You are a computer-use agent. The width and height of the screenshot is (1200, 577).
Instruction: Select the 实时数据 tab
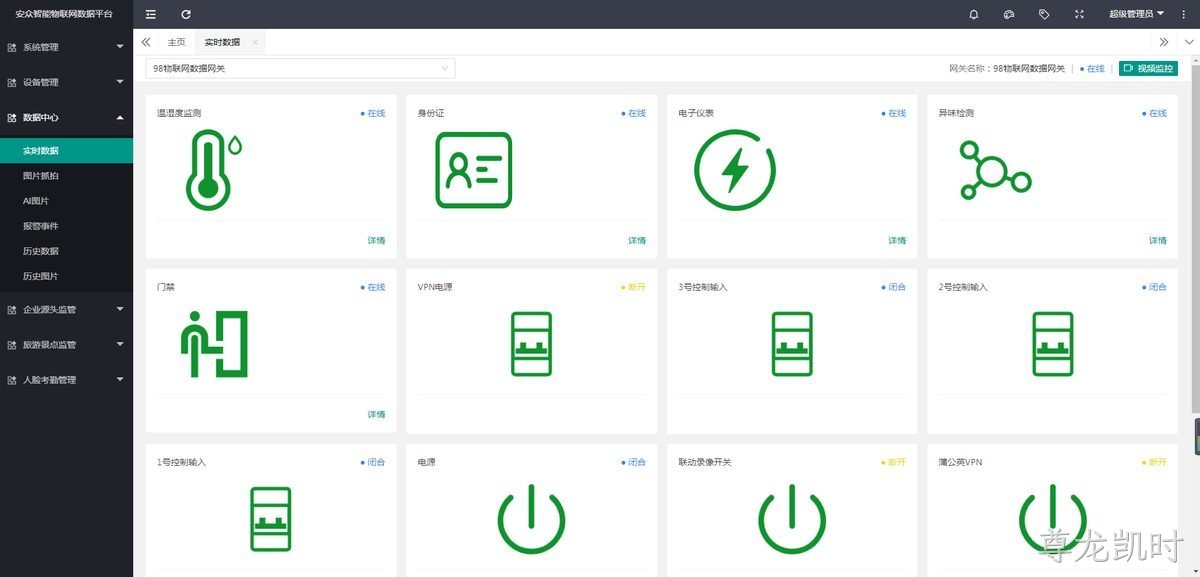tap(222, 42)
